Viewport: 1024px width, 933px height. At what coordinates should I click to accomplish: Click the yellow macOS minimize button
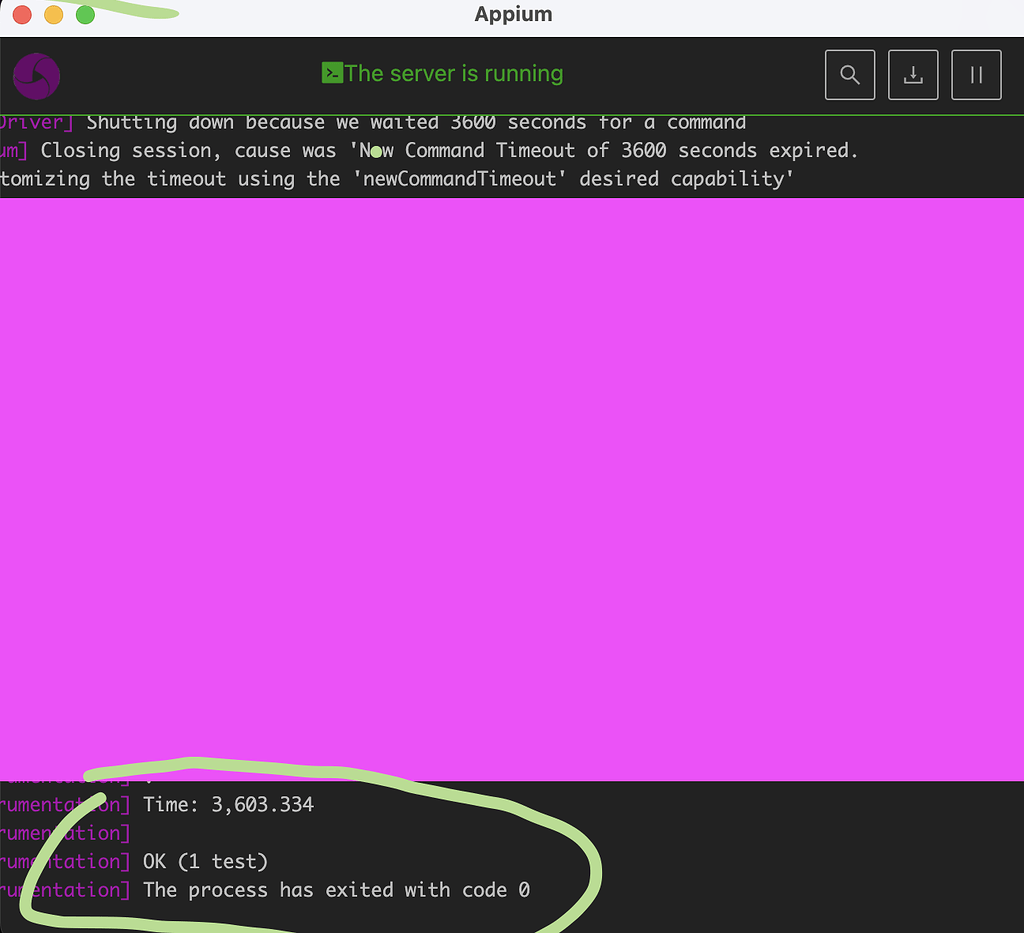click(x=53, y=15)
